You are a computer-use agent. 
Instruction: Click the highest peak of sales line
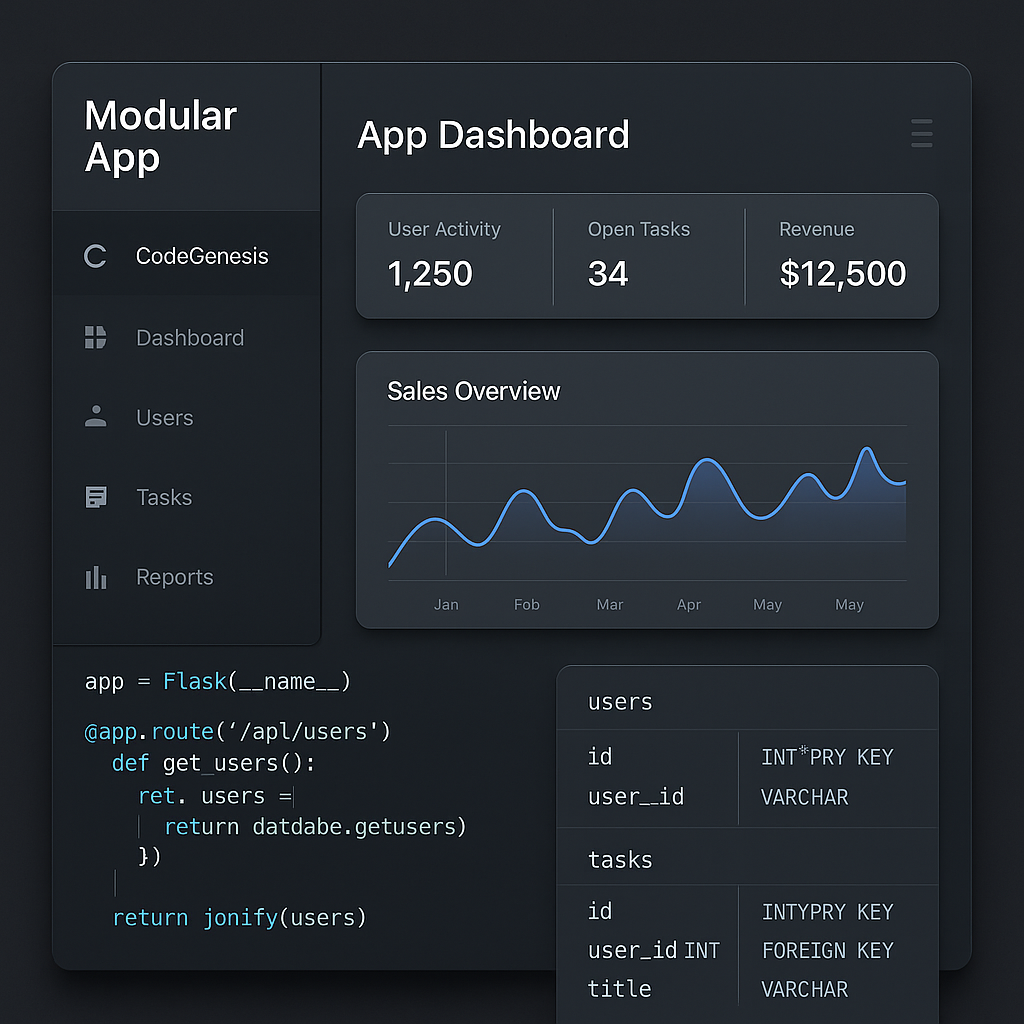[x=867, y=449]
